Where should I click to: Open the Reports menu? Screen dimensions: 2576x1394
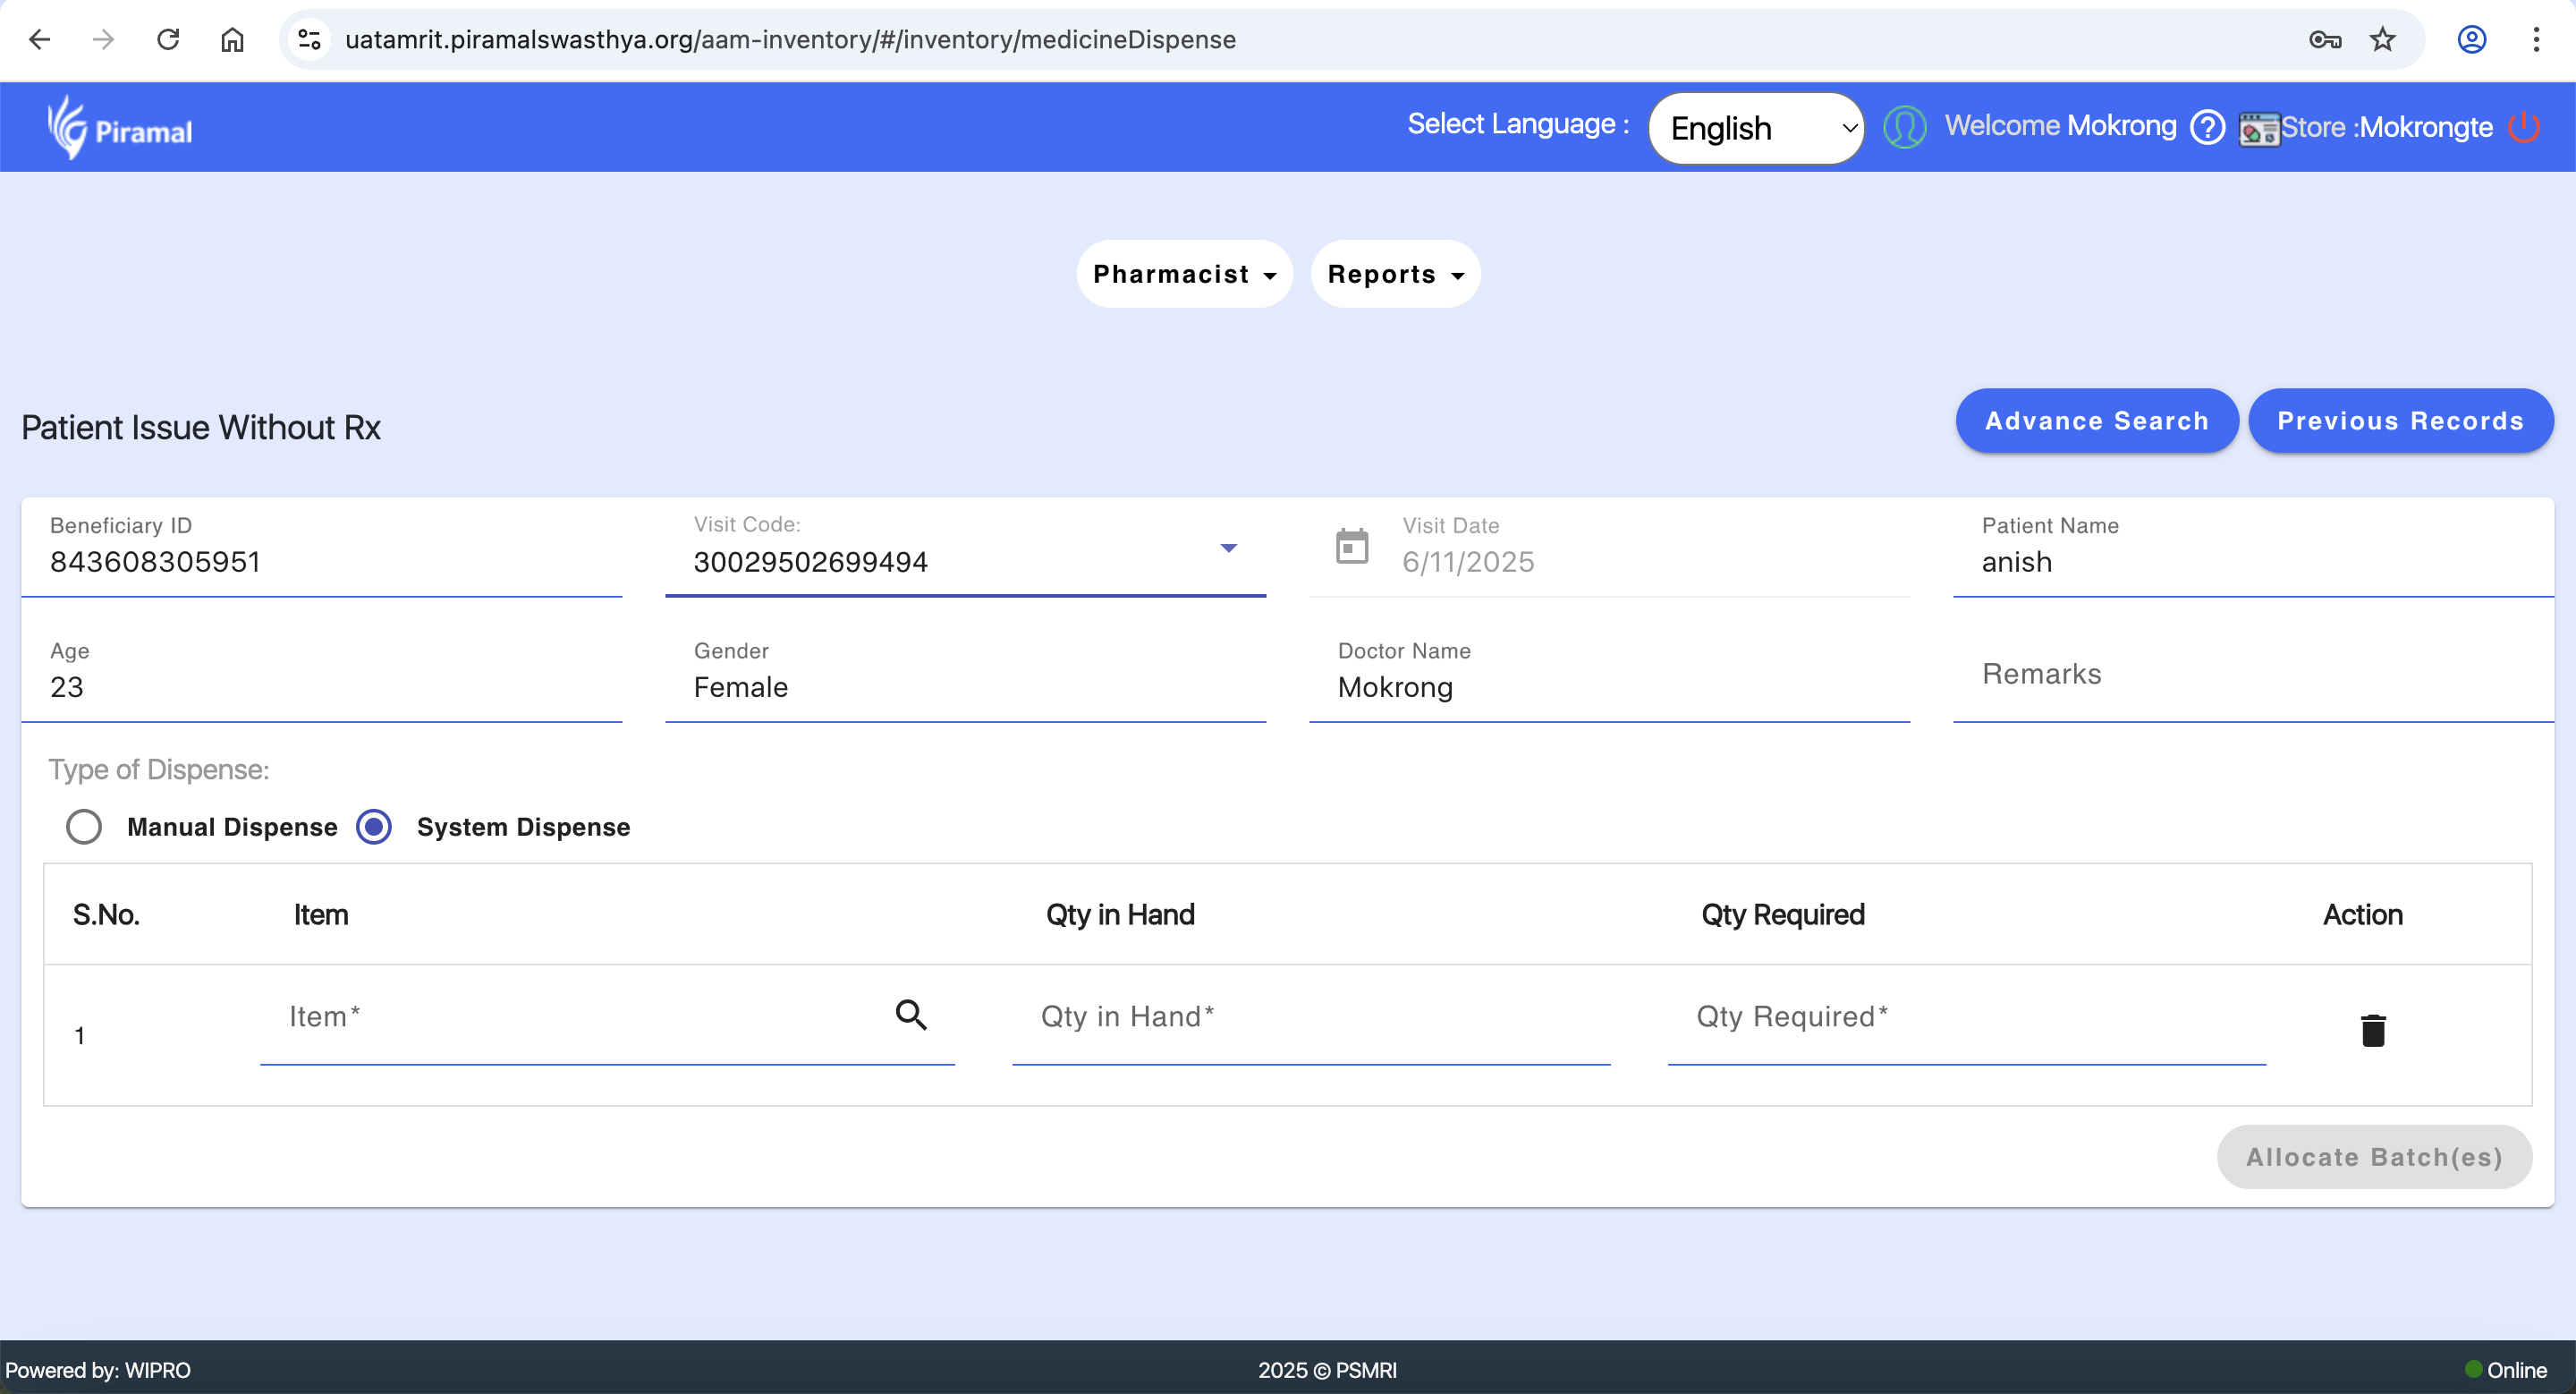(1395, 274)
